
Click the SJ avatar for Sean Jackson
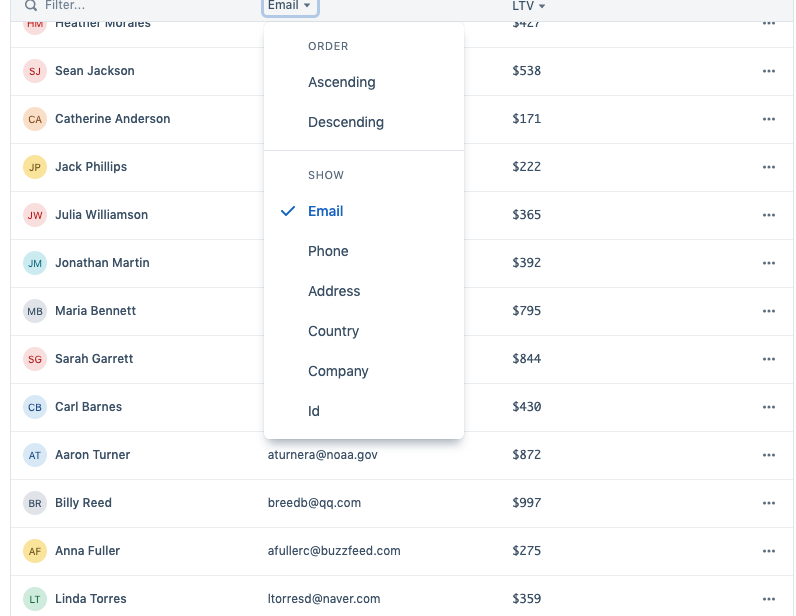pyautogui.click(x=35, y=71)
